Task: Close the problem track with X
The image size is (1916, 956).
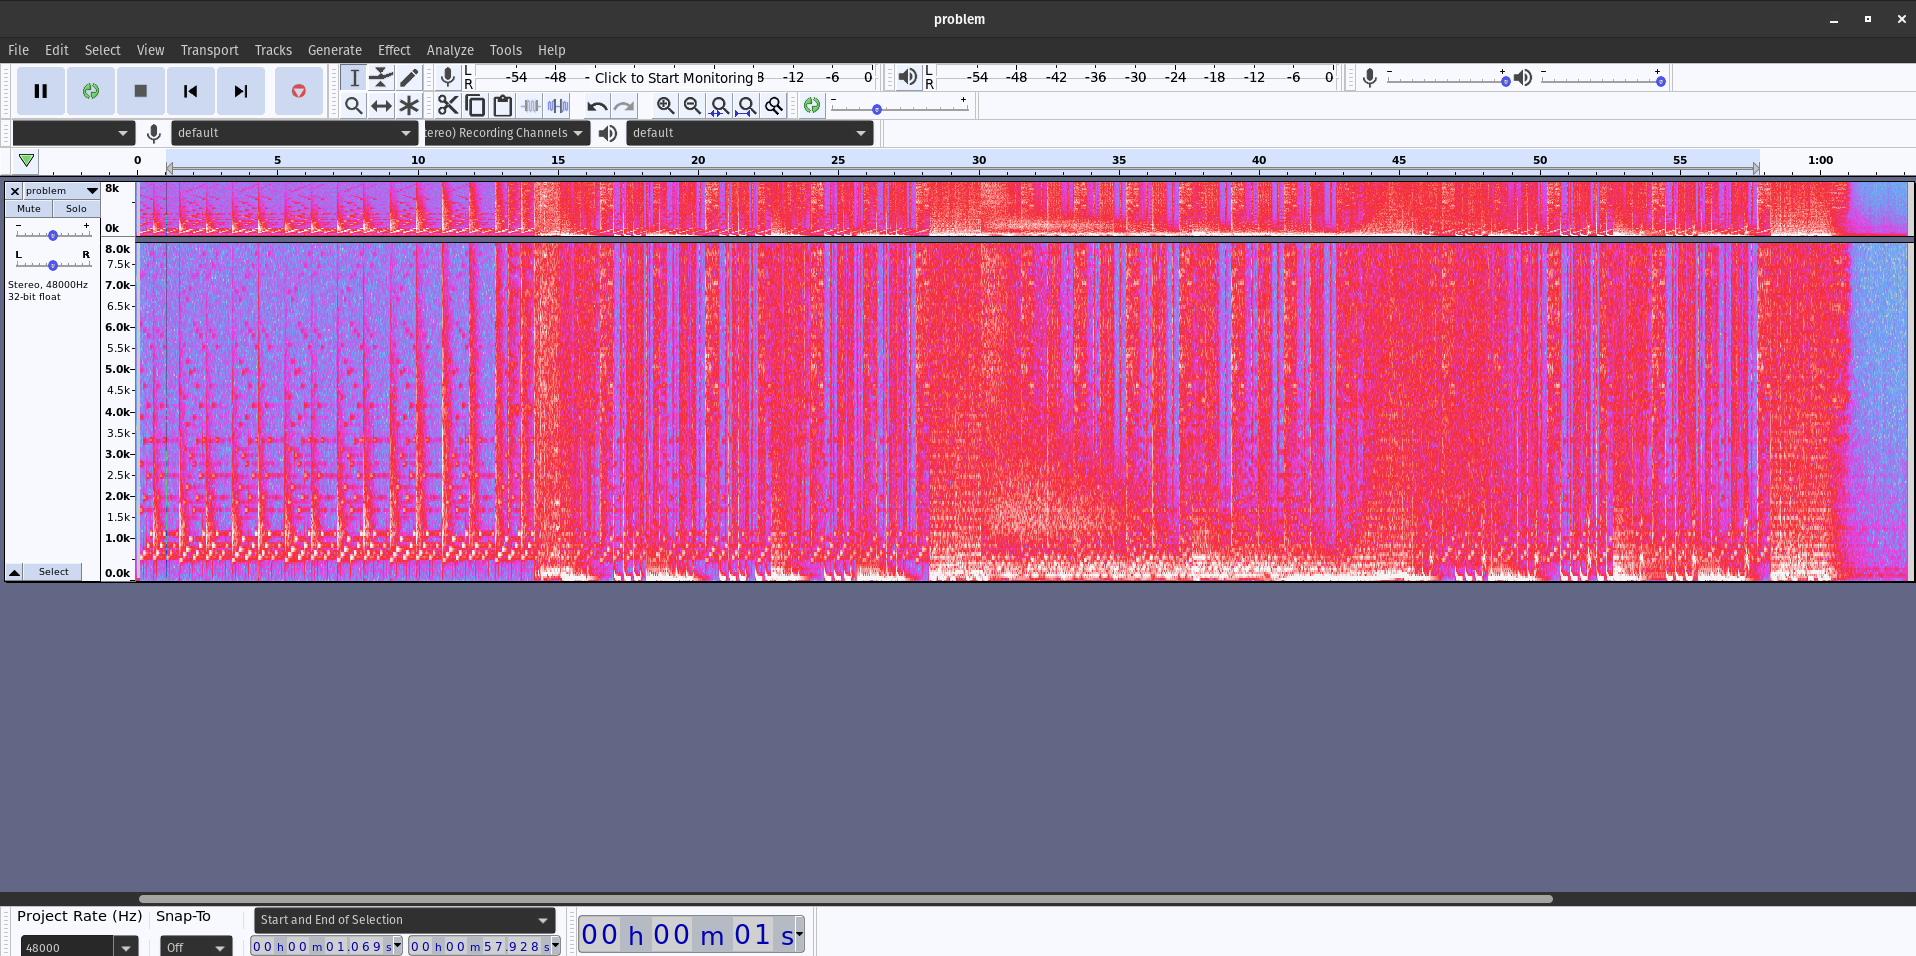Action: tap(15, 191)
